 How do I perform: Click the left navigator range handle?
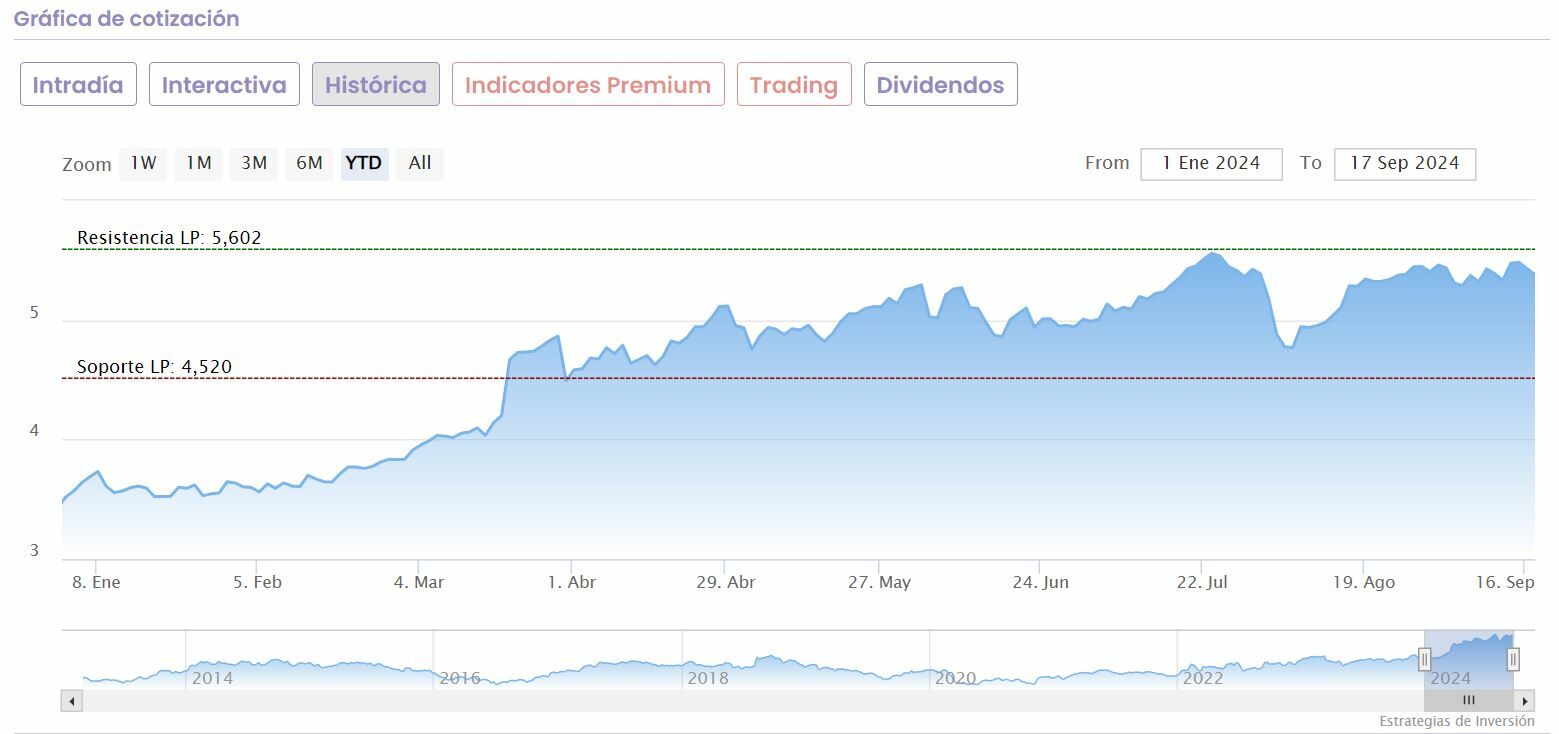tap(1425, 659)
